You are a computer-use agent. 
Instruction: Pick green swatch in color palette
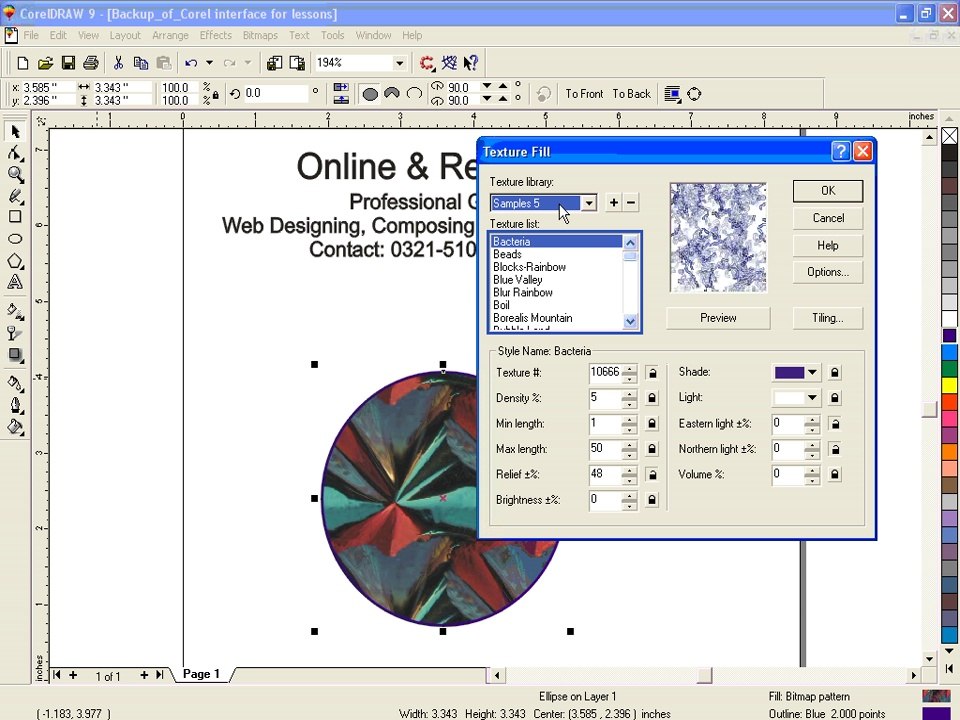[x=950, y=369]
